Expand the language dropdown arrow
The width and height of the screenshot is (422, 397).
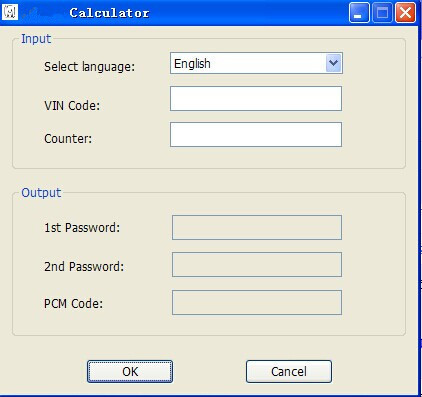(333, 63)
